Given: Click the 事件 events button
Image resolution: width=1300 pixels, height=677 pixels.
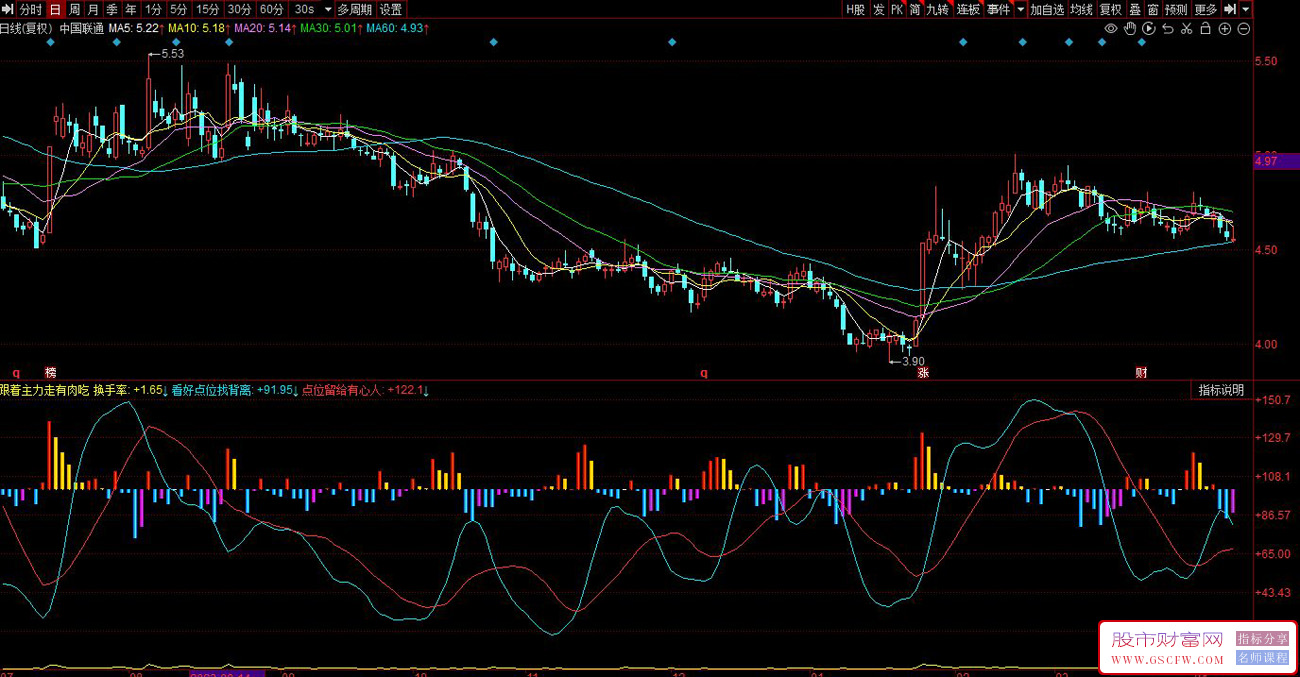Looking at the screenshot, I should click(998, 9).
